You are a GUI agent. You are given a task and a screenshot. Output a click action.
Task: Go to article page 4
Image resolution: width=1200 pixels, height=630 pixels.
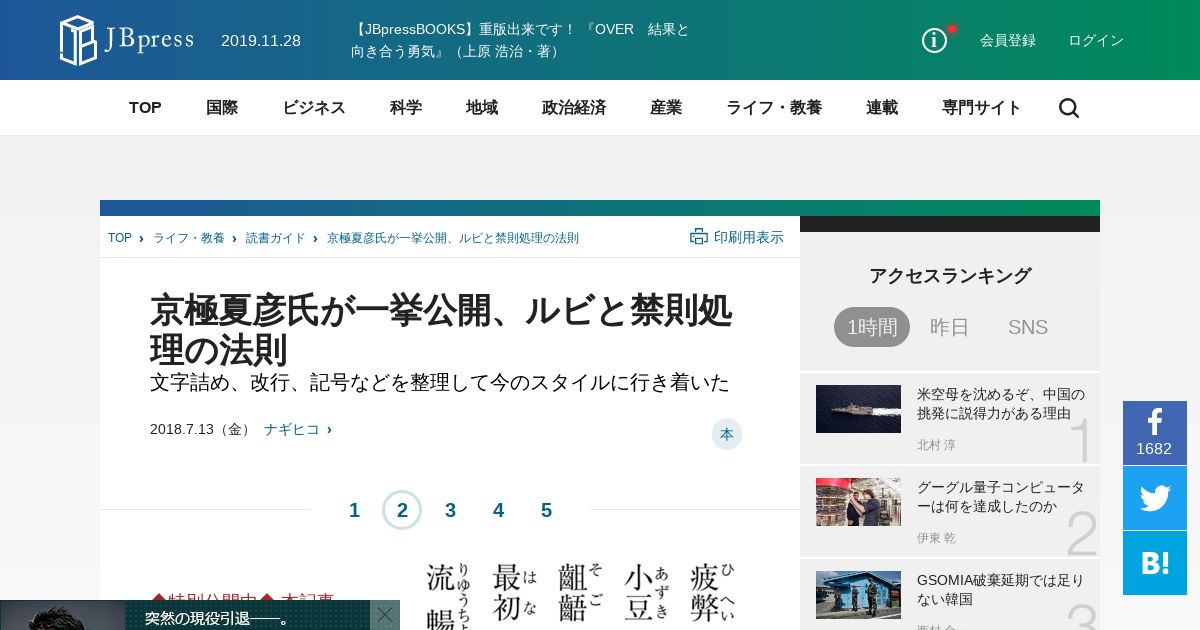[x=498, y=510]
